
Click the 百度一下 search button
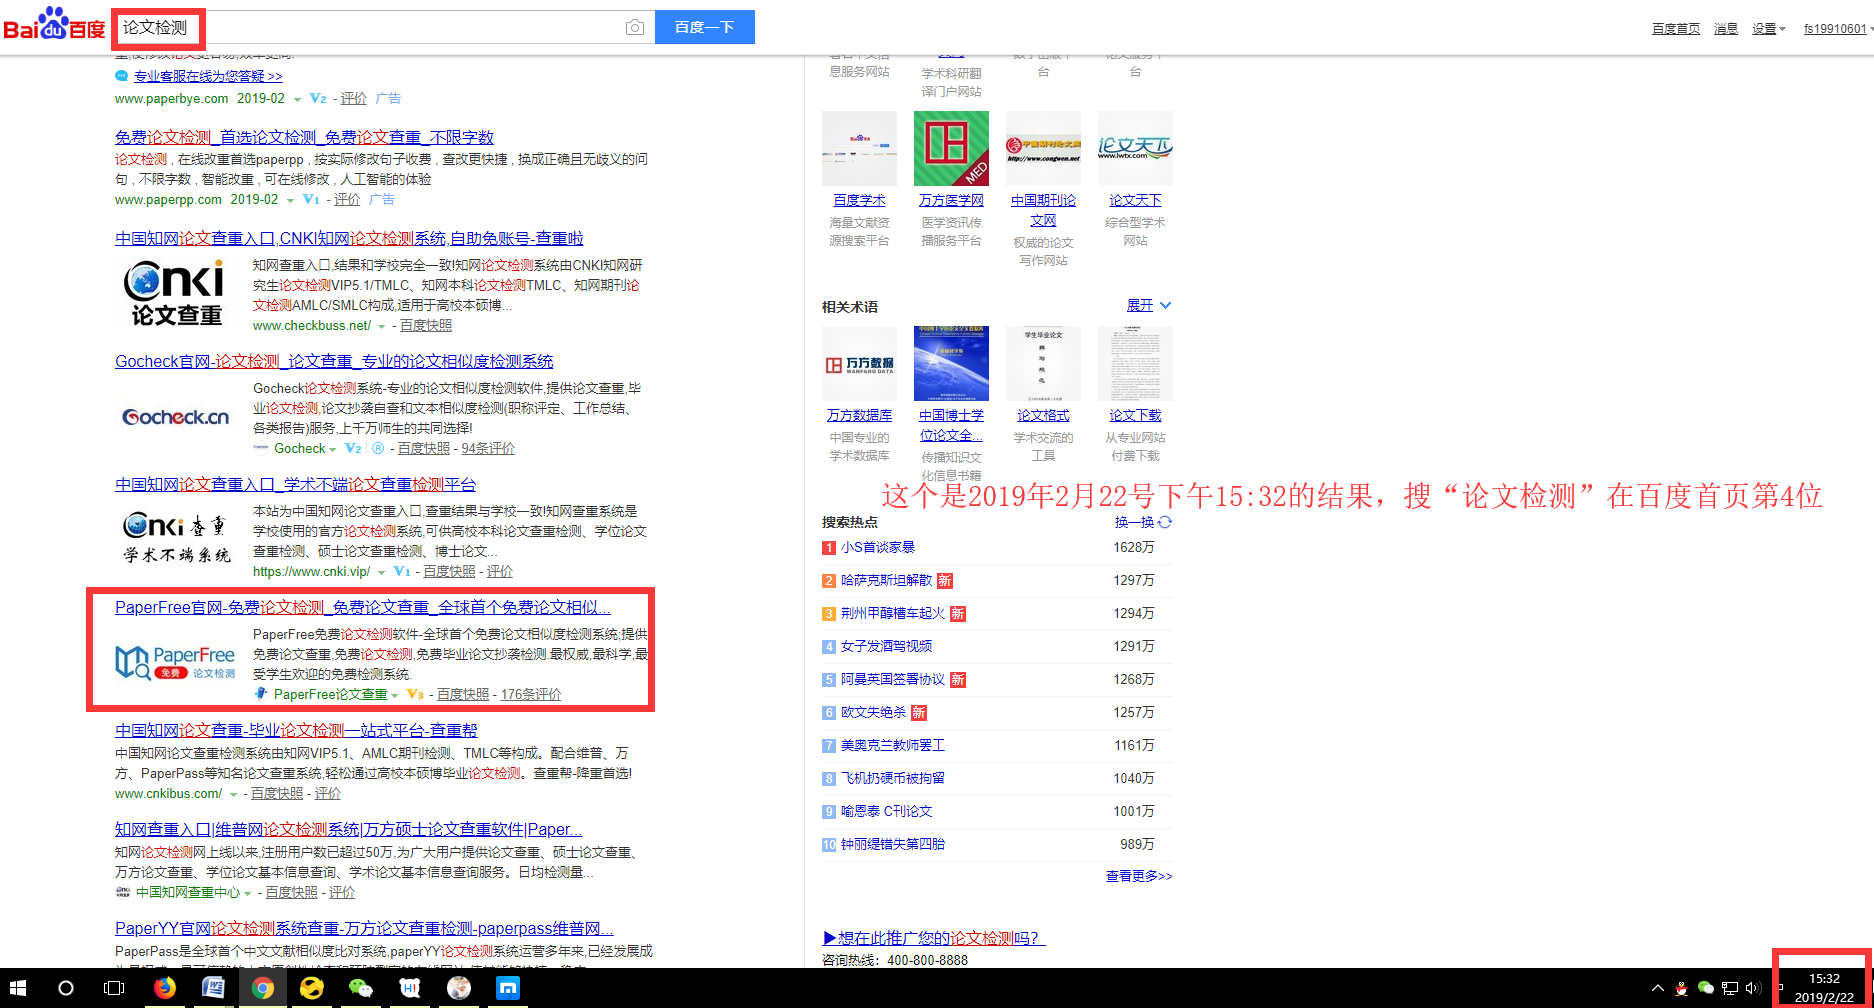[705, 27]
